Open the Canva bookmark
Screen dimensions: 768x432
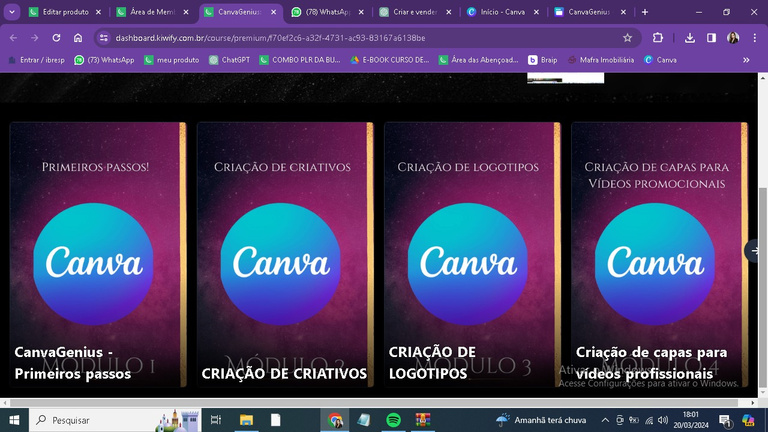click(x=660, y=60)
